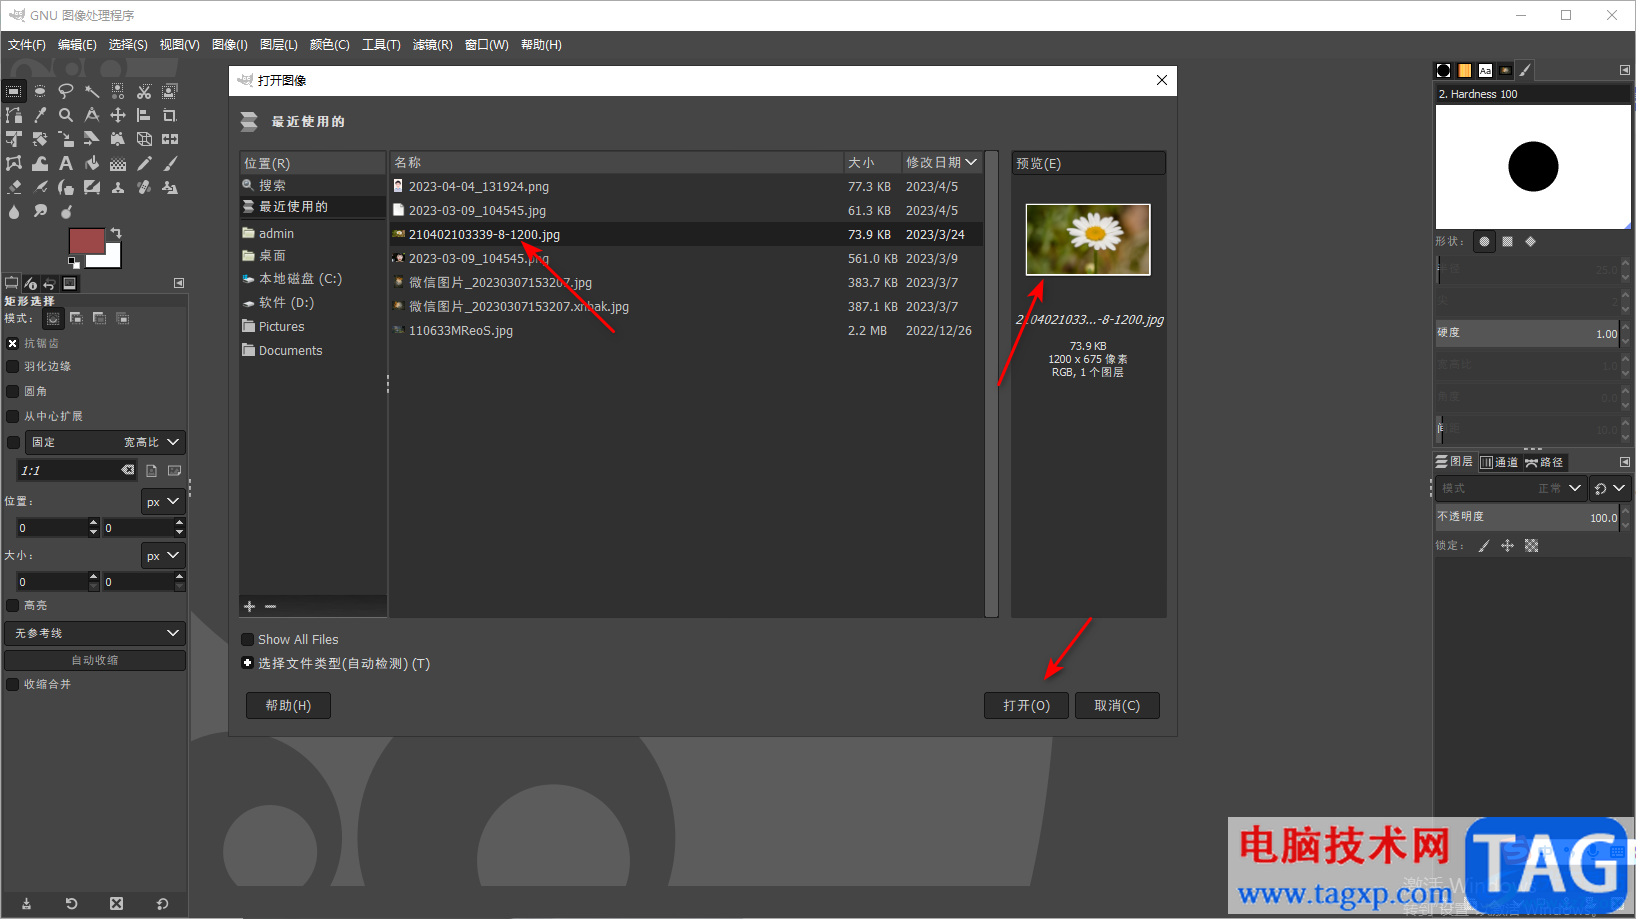This screenshot has height=919, width=1636.
Task: Select the Text tool
Action: click(66, 163)
